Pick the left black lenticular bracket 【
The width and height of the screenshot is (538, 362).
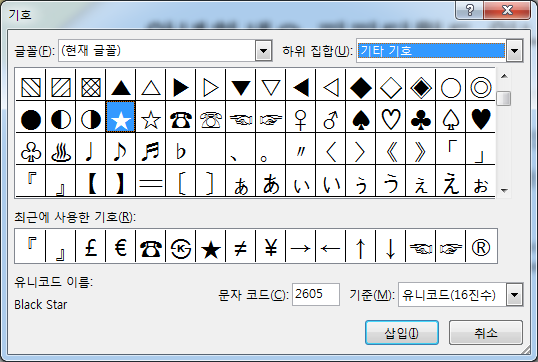coord(91,184)
